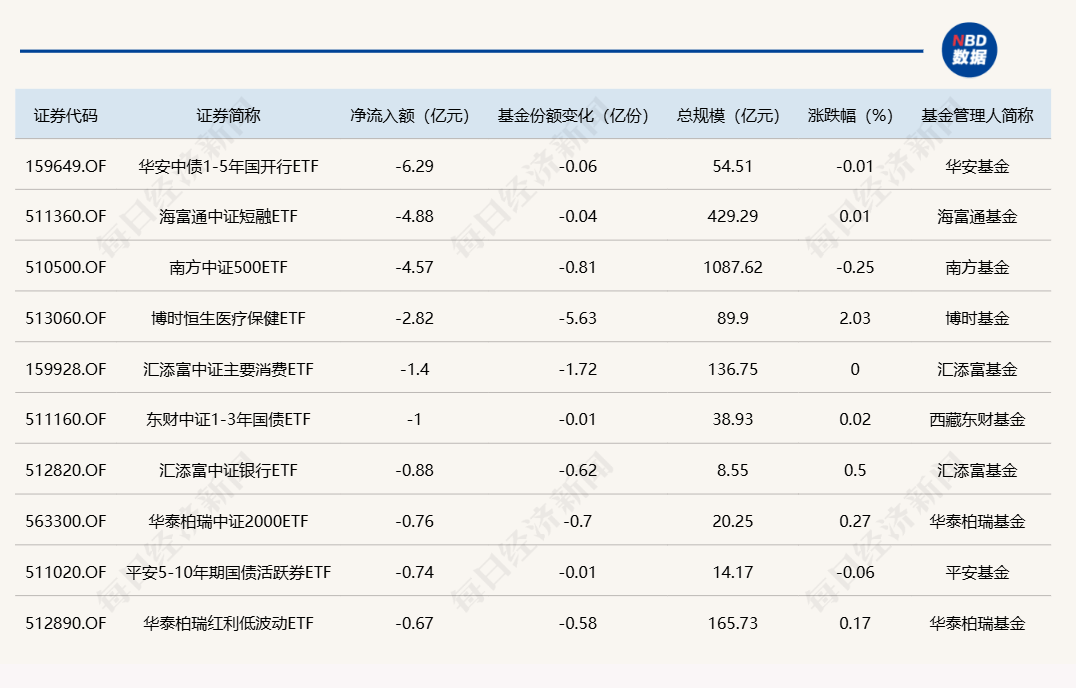The height and width of the screenshot is (688, 1076).
Task: Select price change value 0.27
Action: click(855, 521)
